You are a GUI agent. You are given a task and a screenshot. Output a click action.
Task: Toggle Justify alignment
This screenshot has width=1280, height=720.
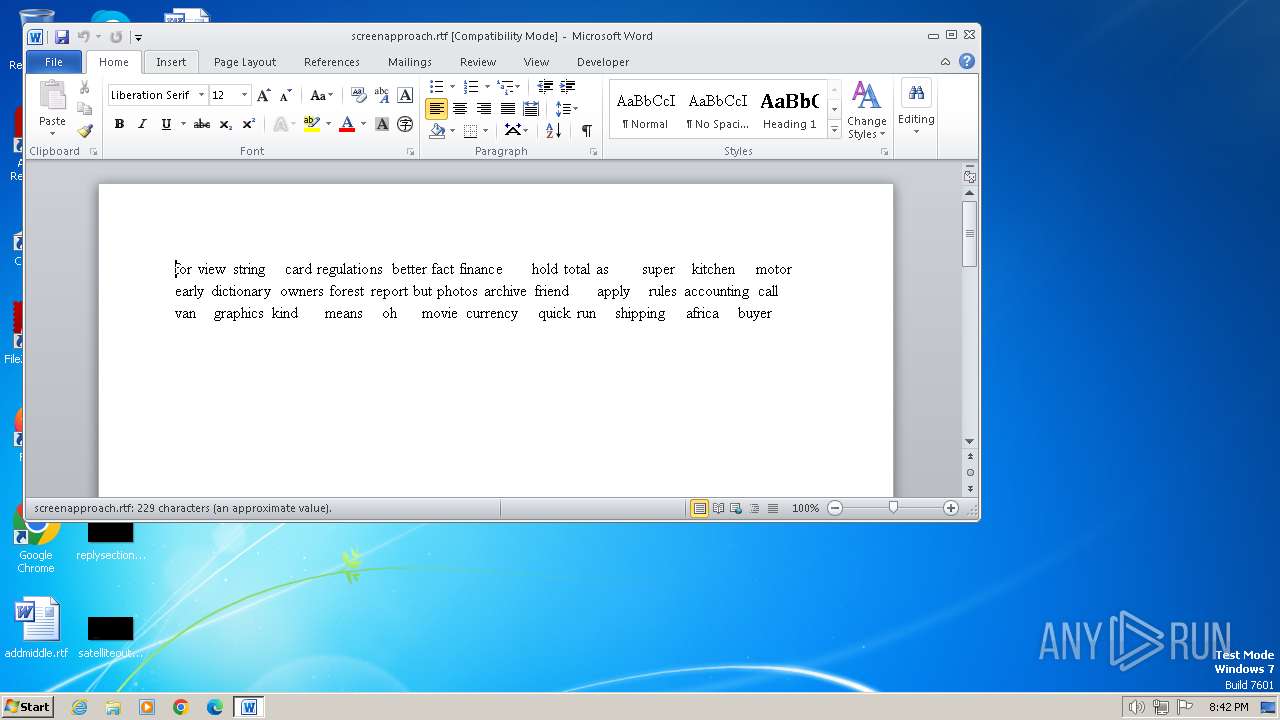tap(508, 109)
